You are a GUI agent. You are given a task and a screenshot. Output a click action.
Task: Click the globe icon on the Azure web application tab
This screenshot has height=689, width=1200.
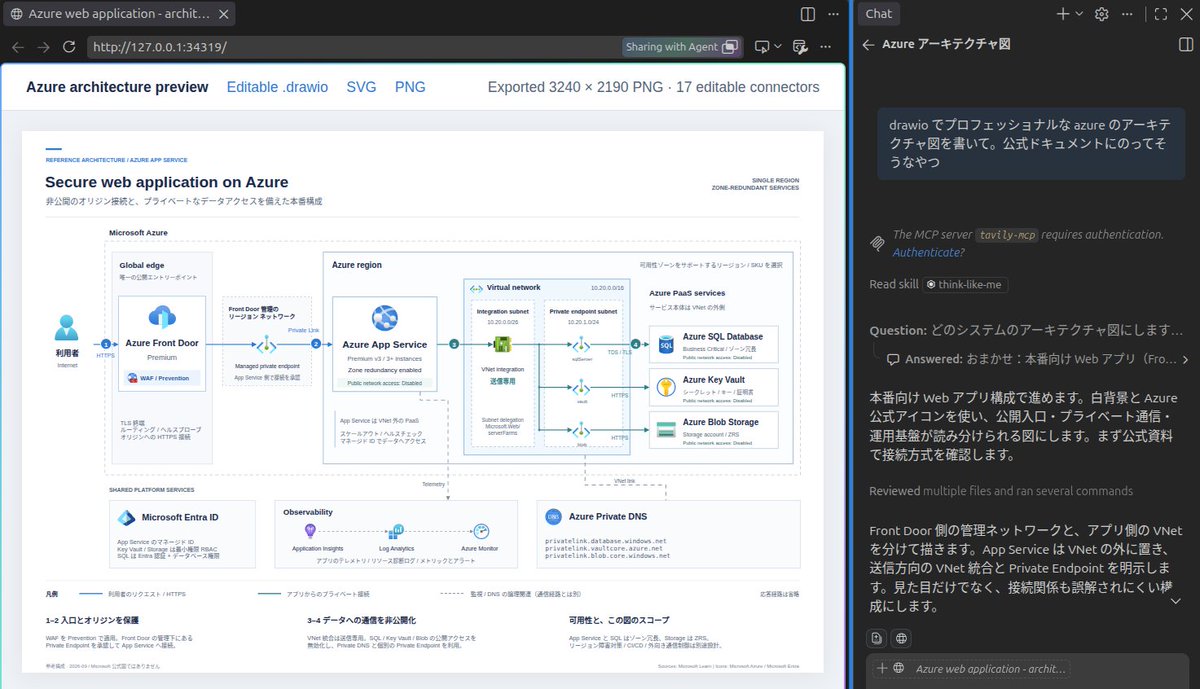tap(16, 14)
